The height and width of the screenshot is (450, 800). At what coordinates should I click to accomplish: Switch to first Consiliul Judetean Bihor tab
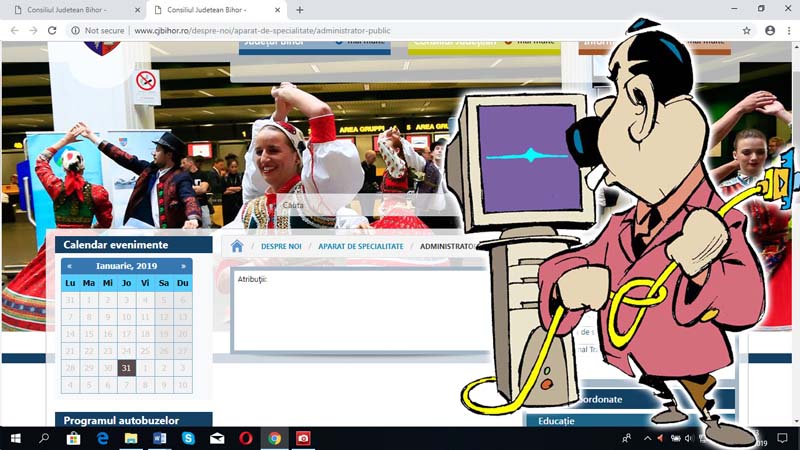[x=71, y=10]
